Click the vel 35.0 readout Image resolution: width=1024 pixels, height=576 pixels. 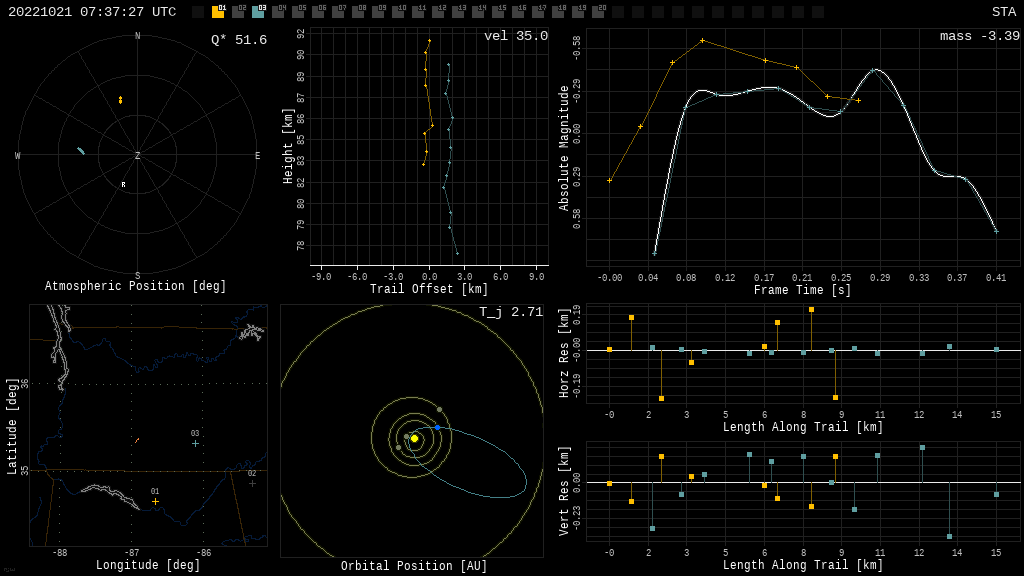pos(515,36)
